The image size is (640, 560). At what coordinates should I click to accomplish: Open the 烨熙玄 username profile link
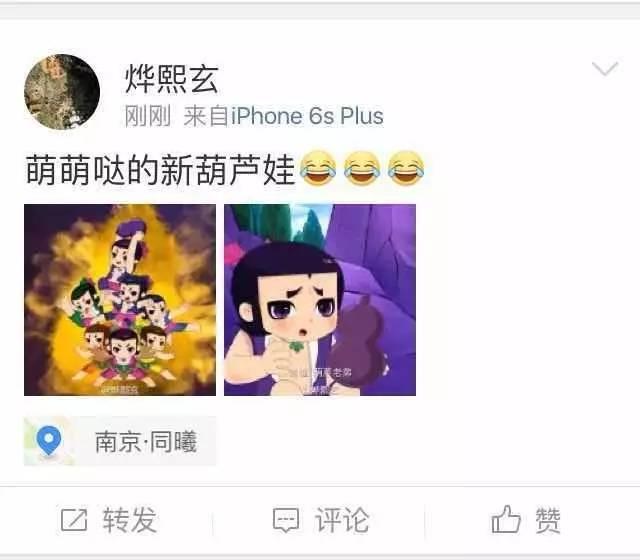click(x=171, y=78)
